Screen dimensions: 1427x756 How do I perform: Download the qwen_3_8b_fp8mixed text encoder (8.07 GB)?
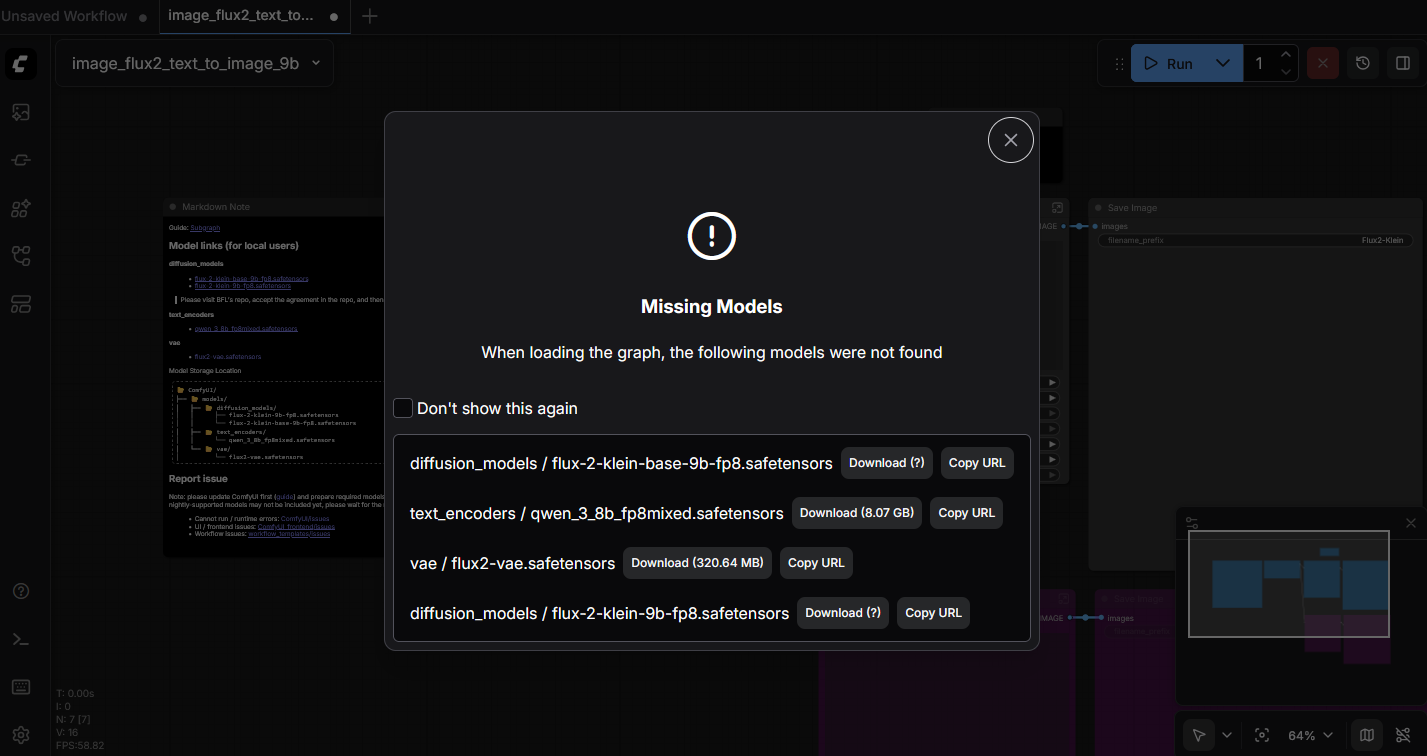[x=856, y=513]
